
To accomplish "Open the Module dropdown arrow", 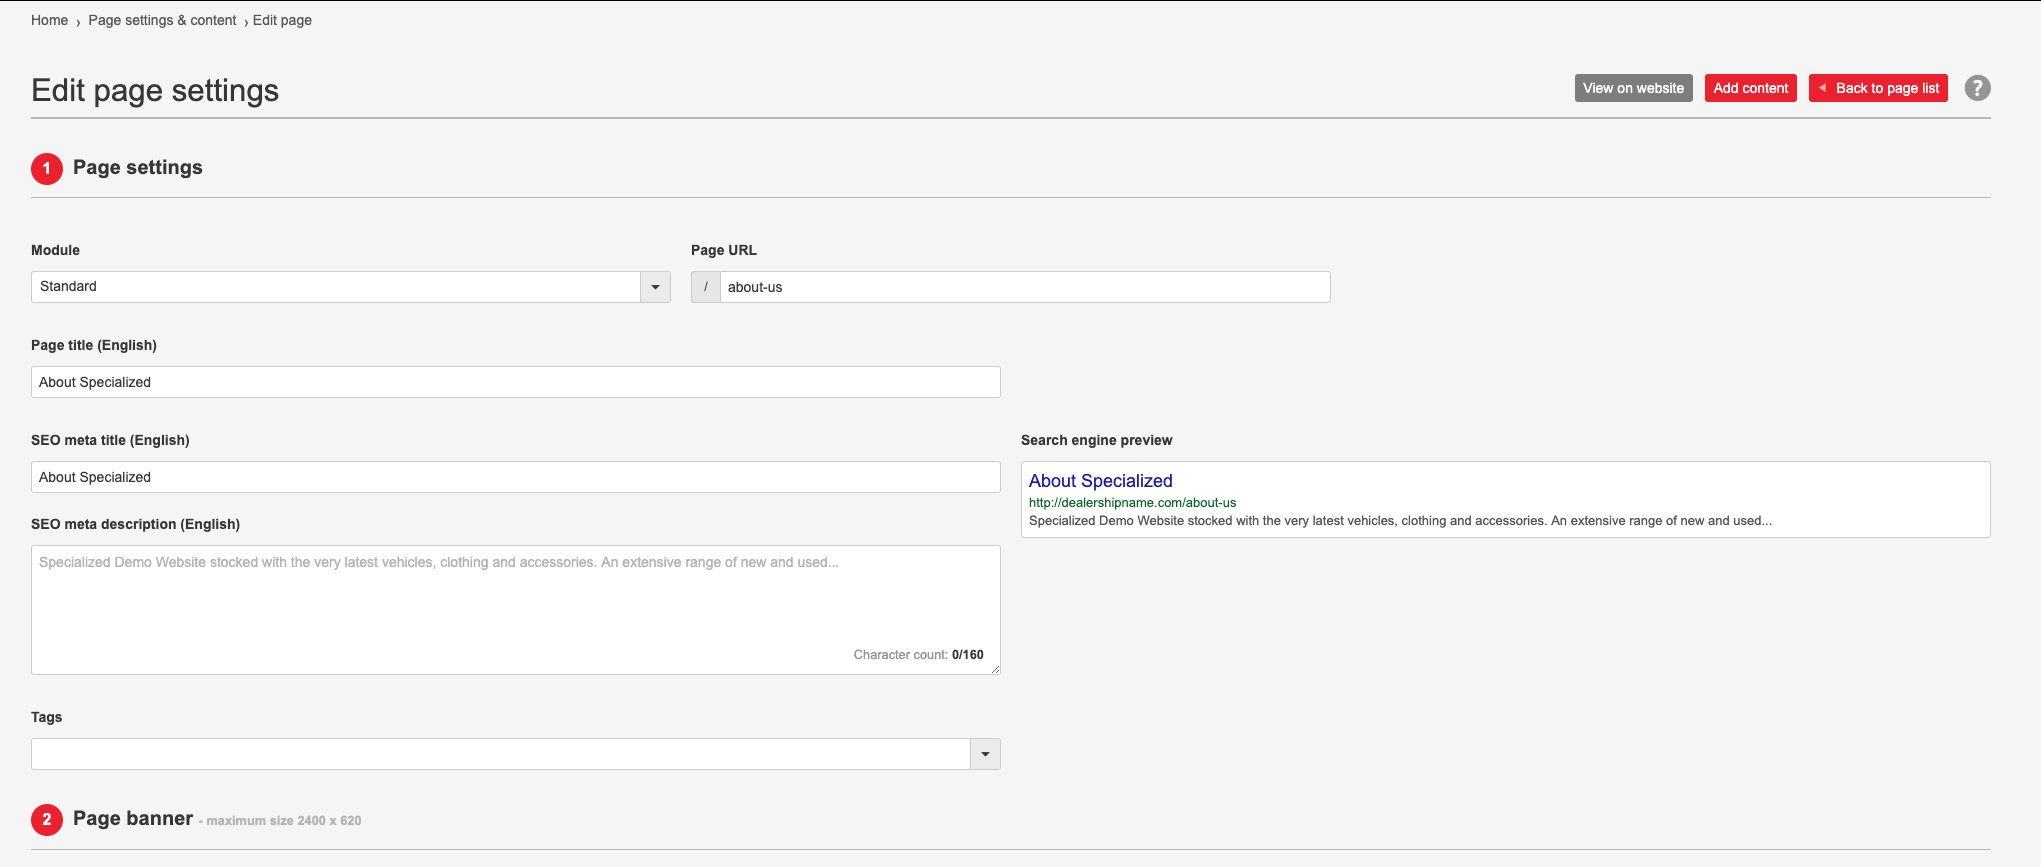I will [x=655, y=287].
